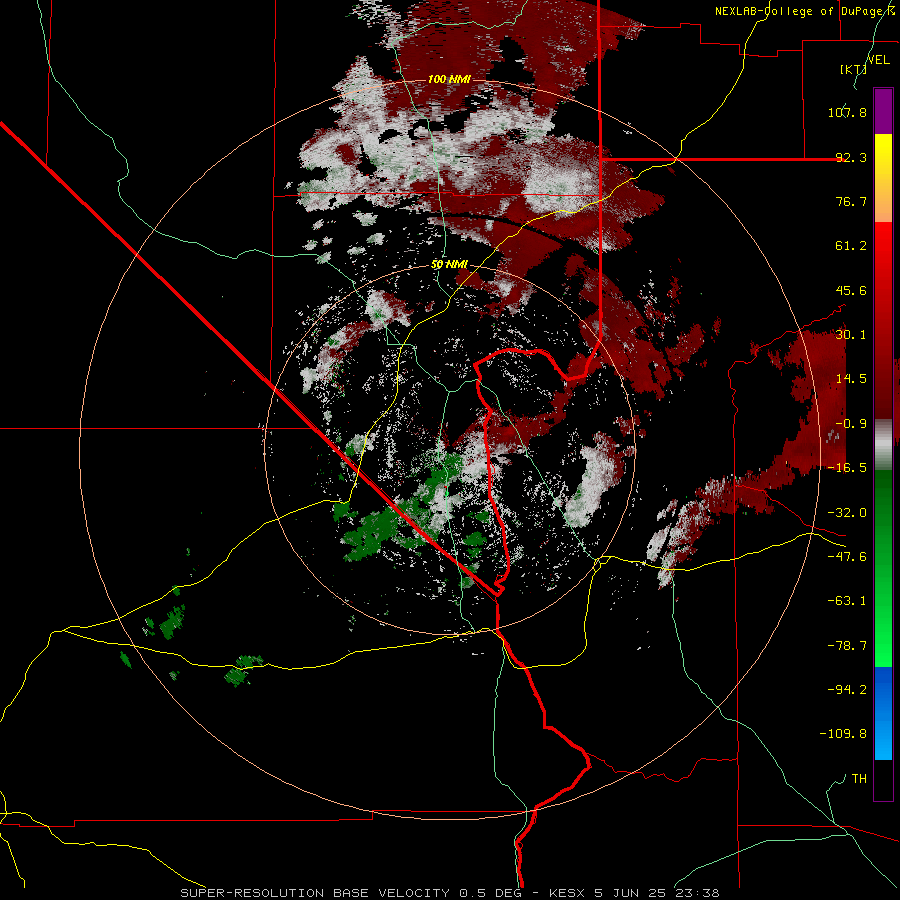Viewport: 900px width, 900px height.
Task: Click the 23:38 timestamp in caption
Action: (x=699, y=893)
